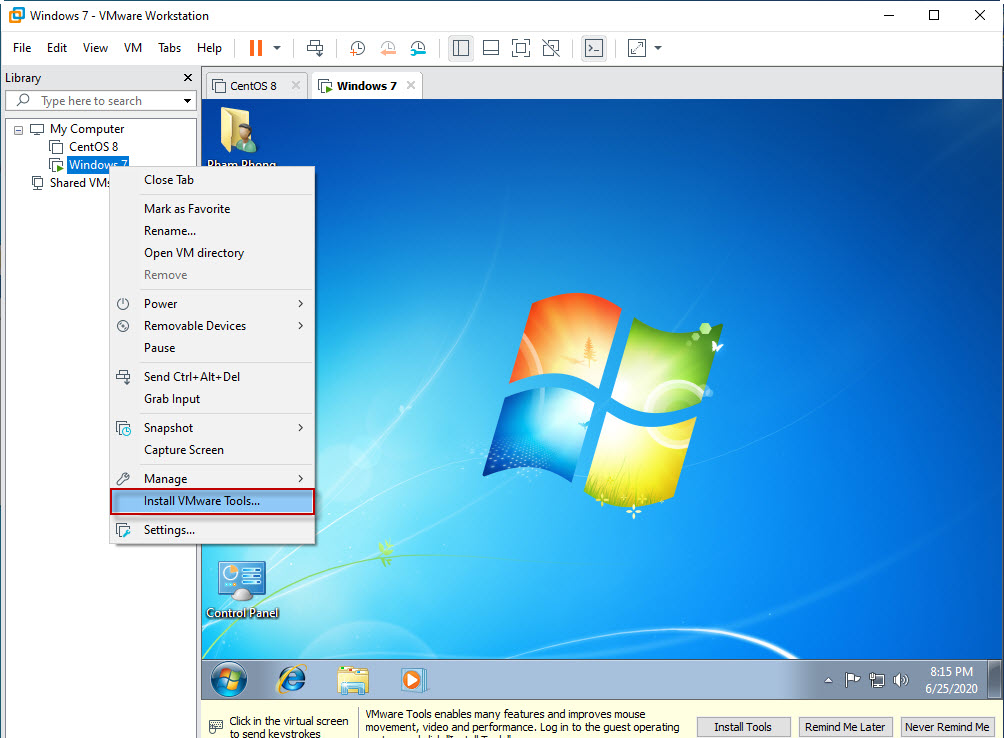Dismiss with the Never Remind Me button
The image size is (1004, 738).
(x=946, y=726)
